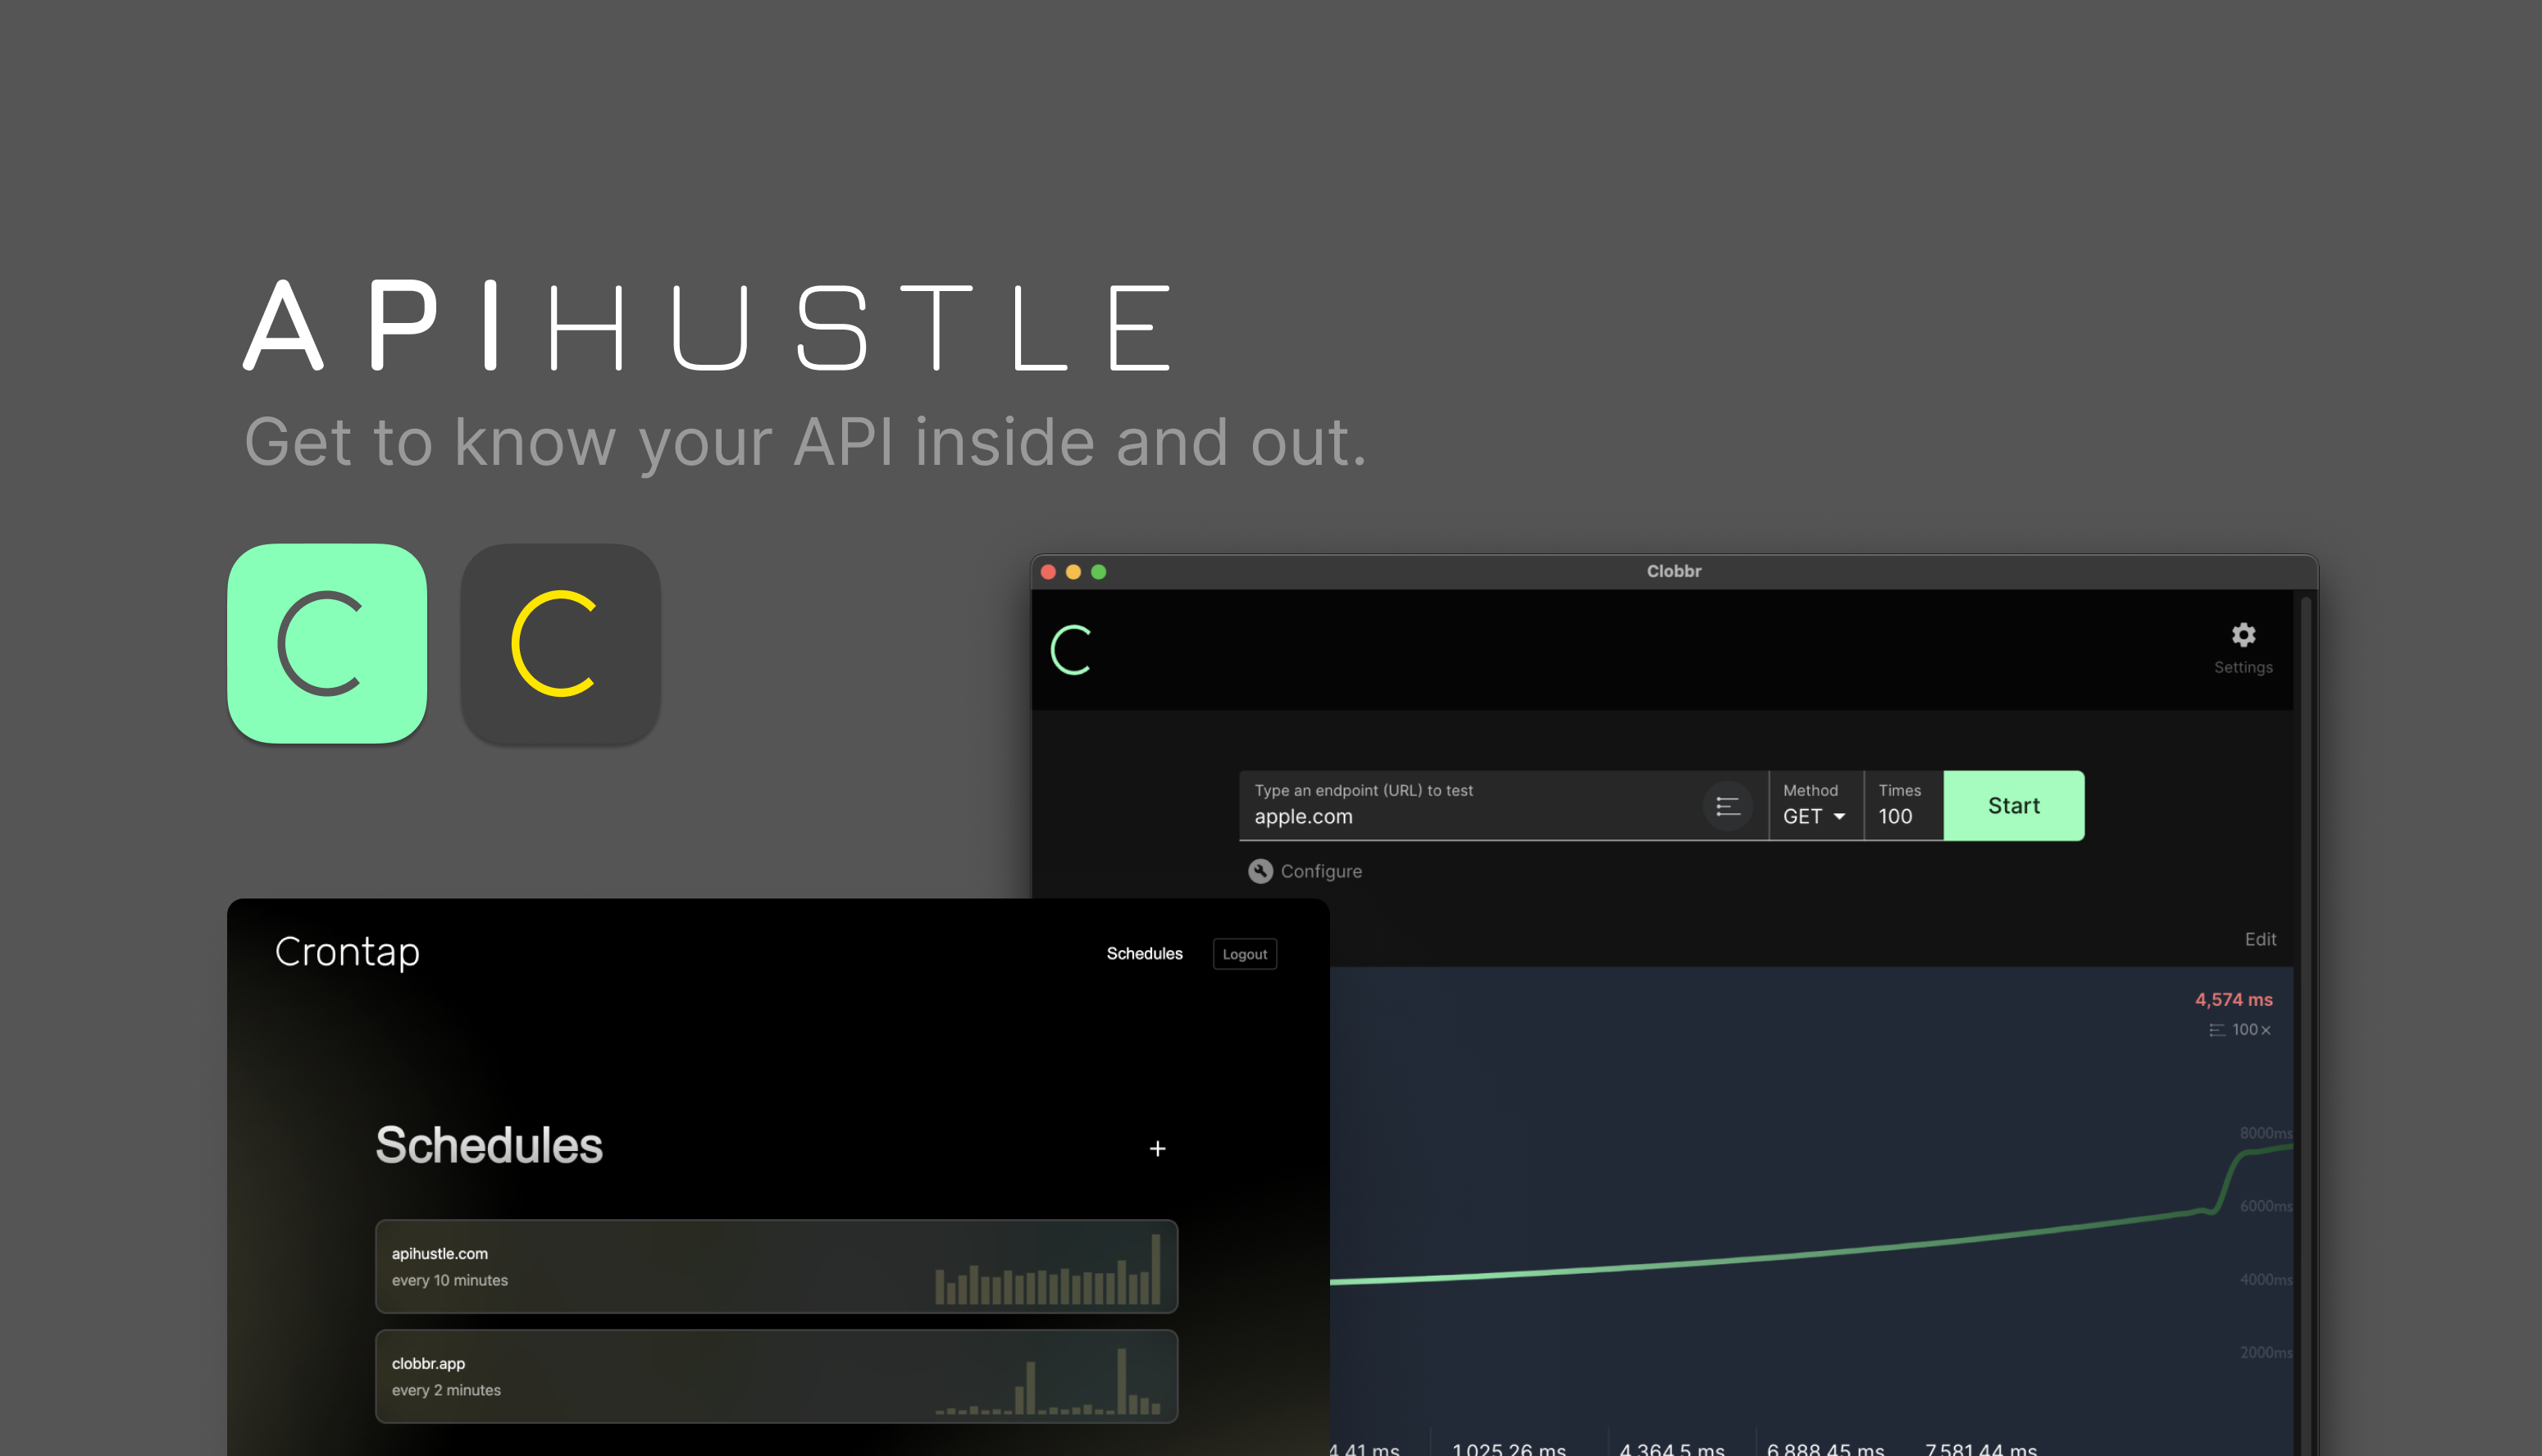Add a new schedule with the plus icon
2542x1456 pixels.
pyautogui.click(x=1157, y=1148)
